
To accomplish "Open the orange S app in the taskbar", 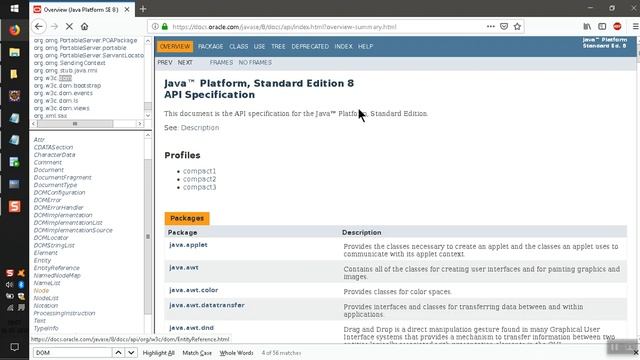I will pos(14,206).
